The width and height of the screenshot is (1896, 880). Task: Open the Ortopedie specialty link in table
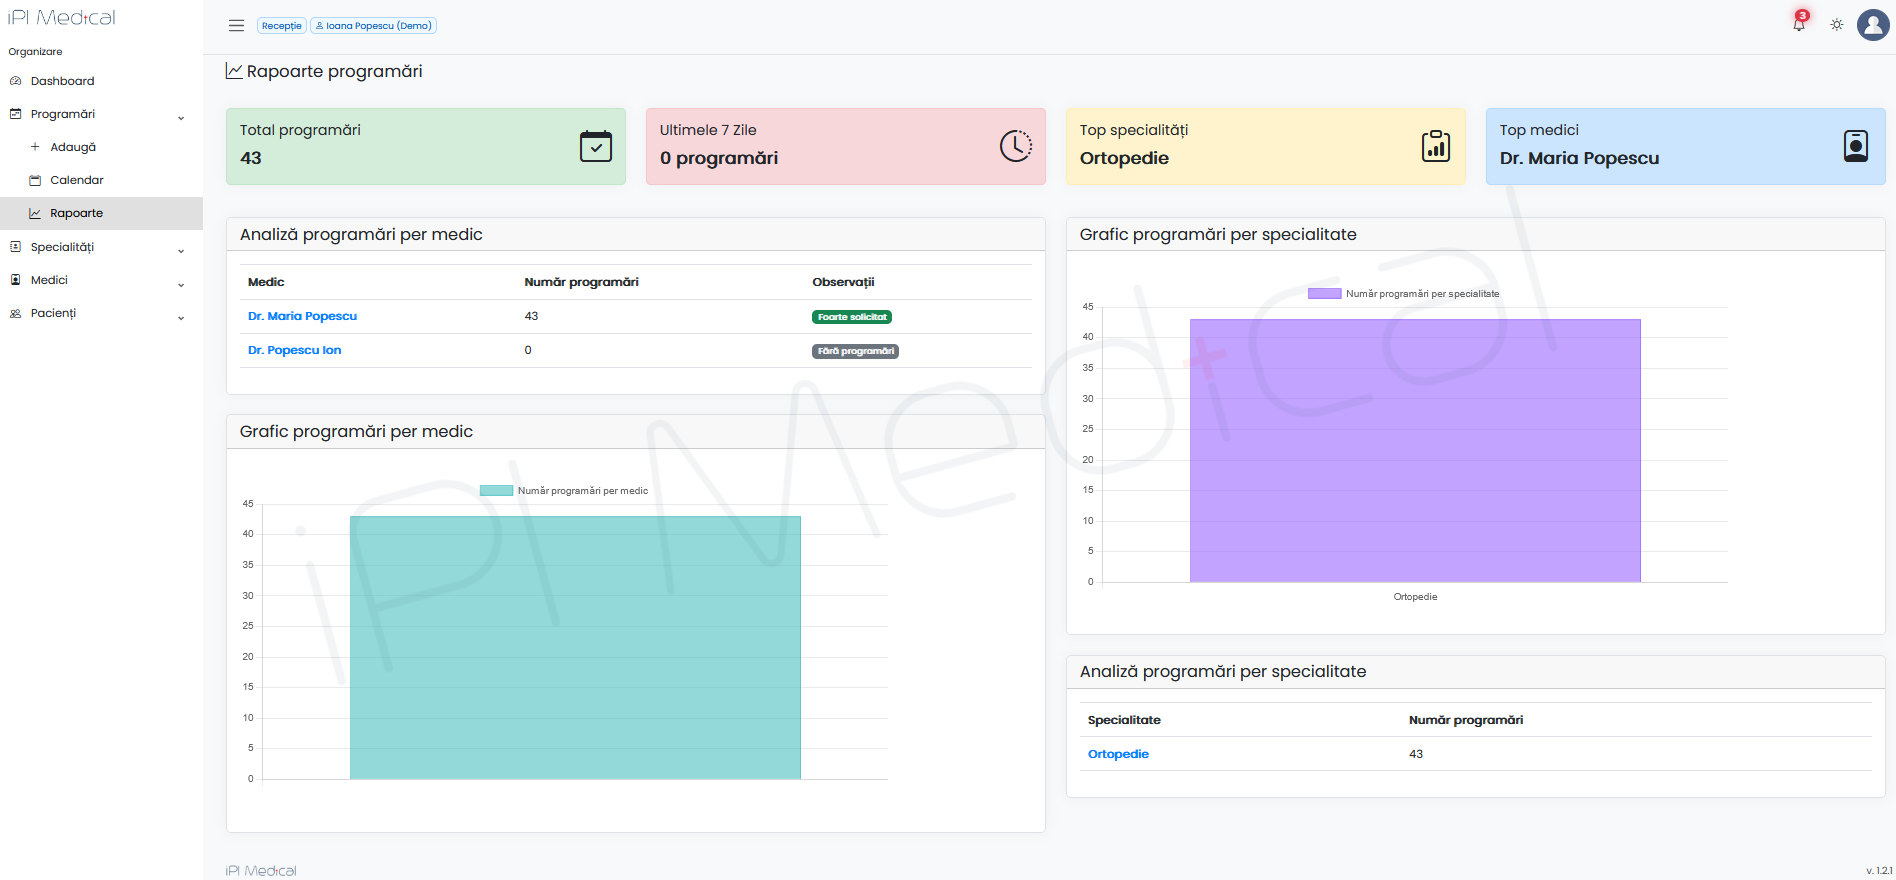(x=1118, y=754)
